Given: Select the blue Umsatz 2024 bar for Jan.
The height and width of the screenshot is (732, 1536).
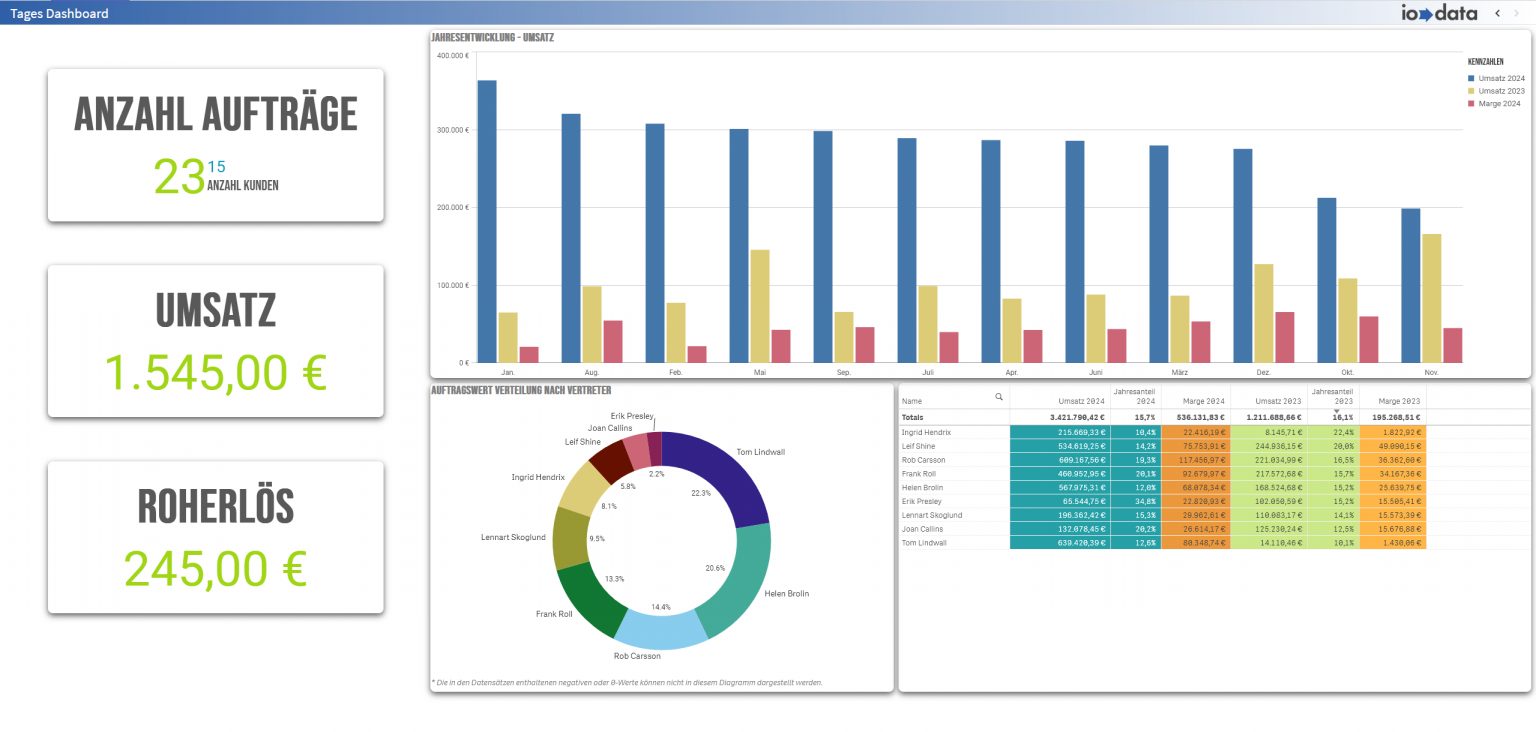Looking at the screenshot, I should pos(487,221).
